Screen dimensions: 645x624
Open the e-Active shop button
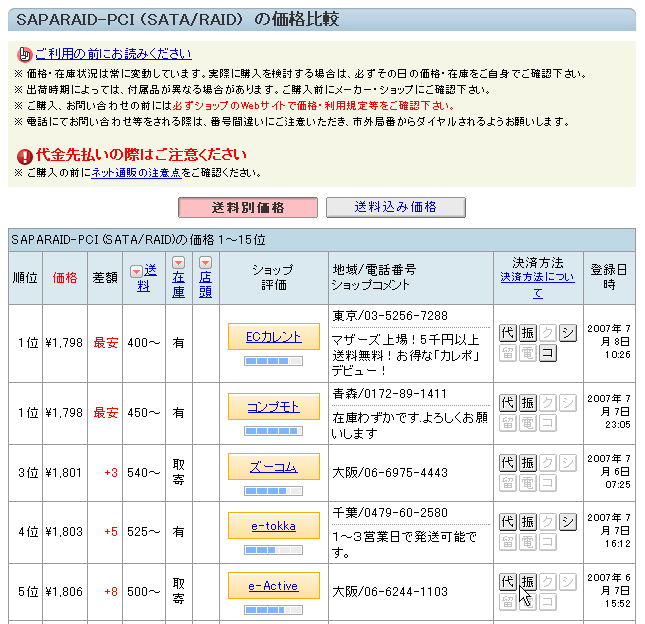pyautogui.click(x=274, y=585)
